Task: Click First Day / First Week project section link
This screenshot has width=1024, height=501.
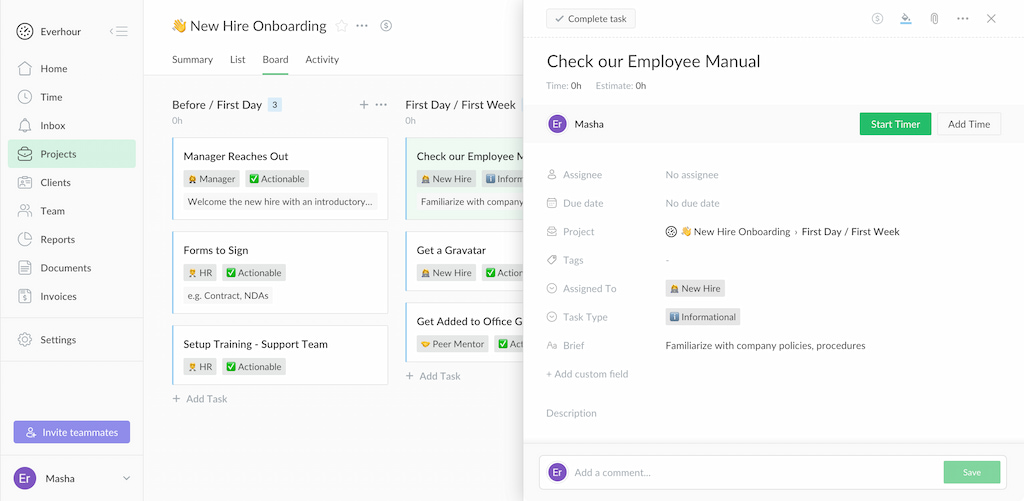Action: (850, 232)
